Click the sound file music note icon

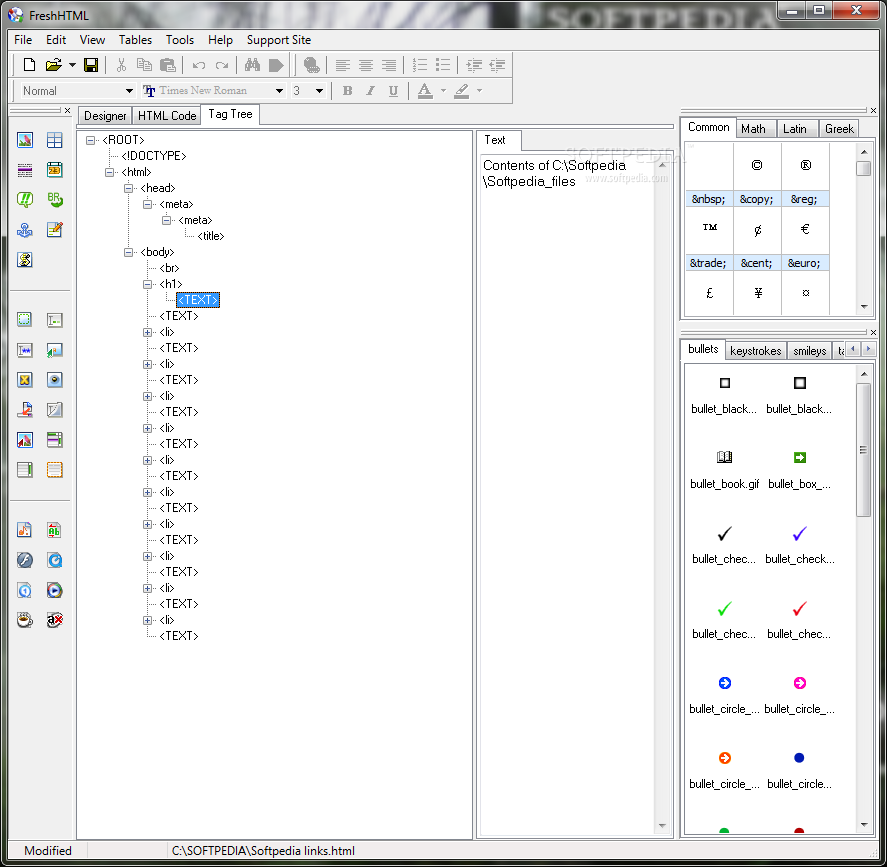(25, 530)
